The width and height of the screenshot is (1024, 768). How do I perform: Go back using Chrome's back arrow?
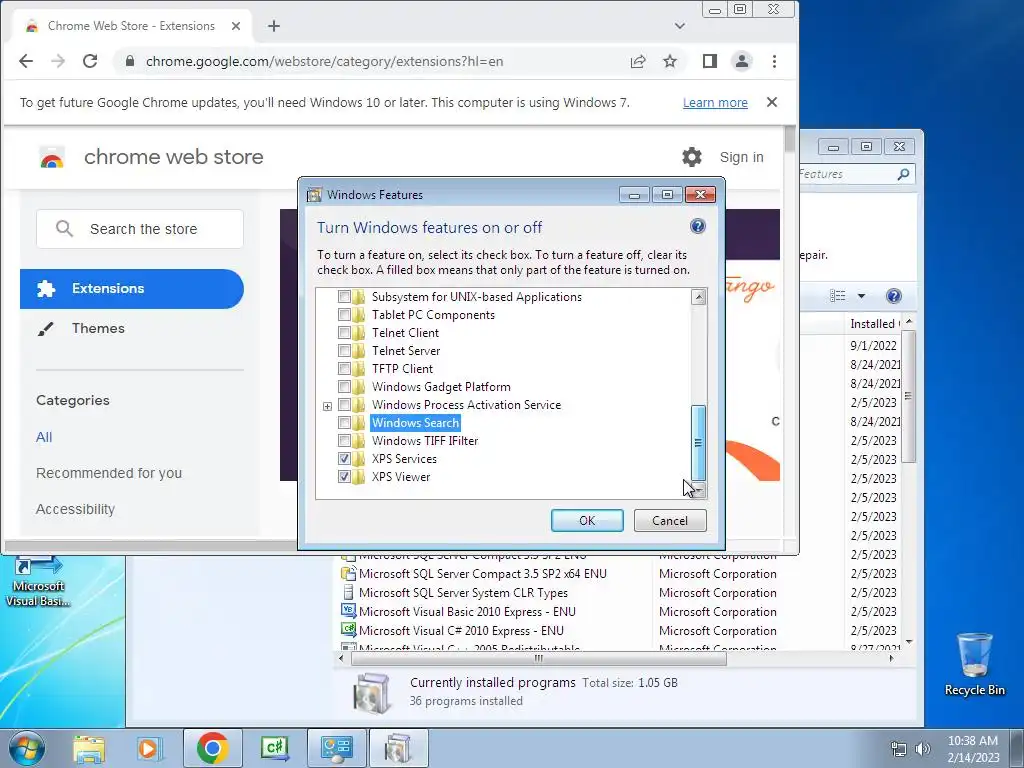[25, 61]
